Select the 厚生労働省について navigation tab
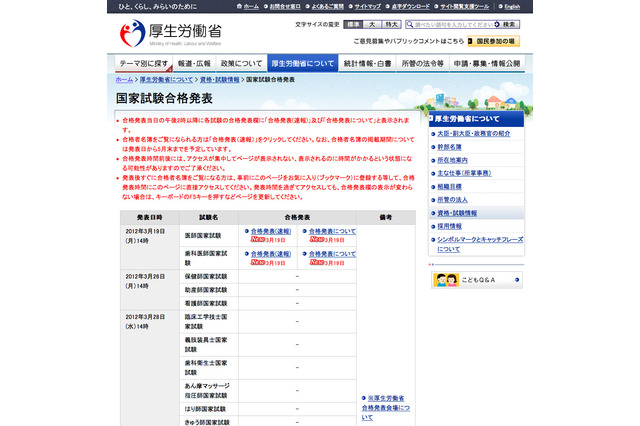The width and height of the screenshot is (640, 426). (302, 64)
